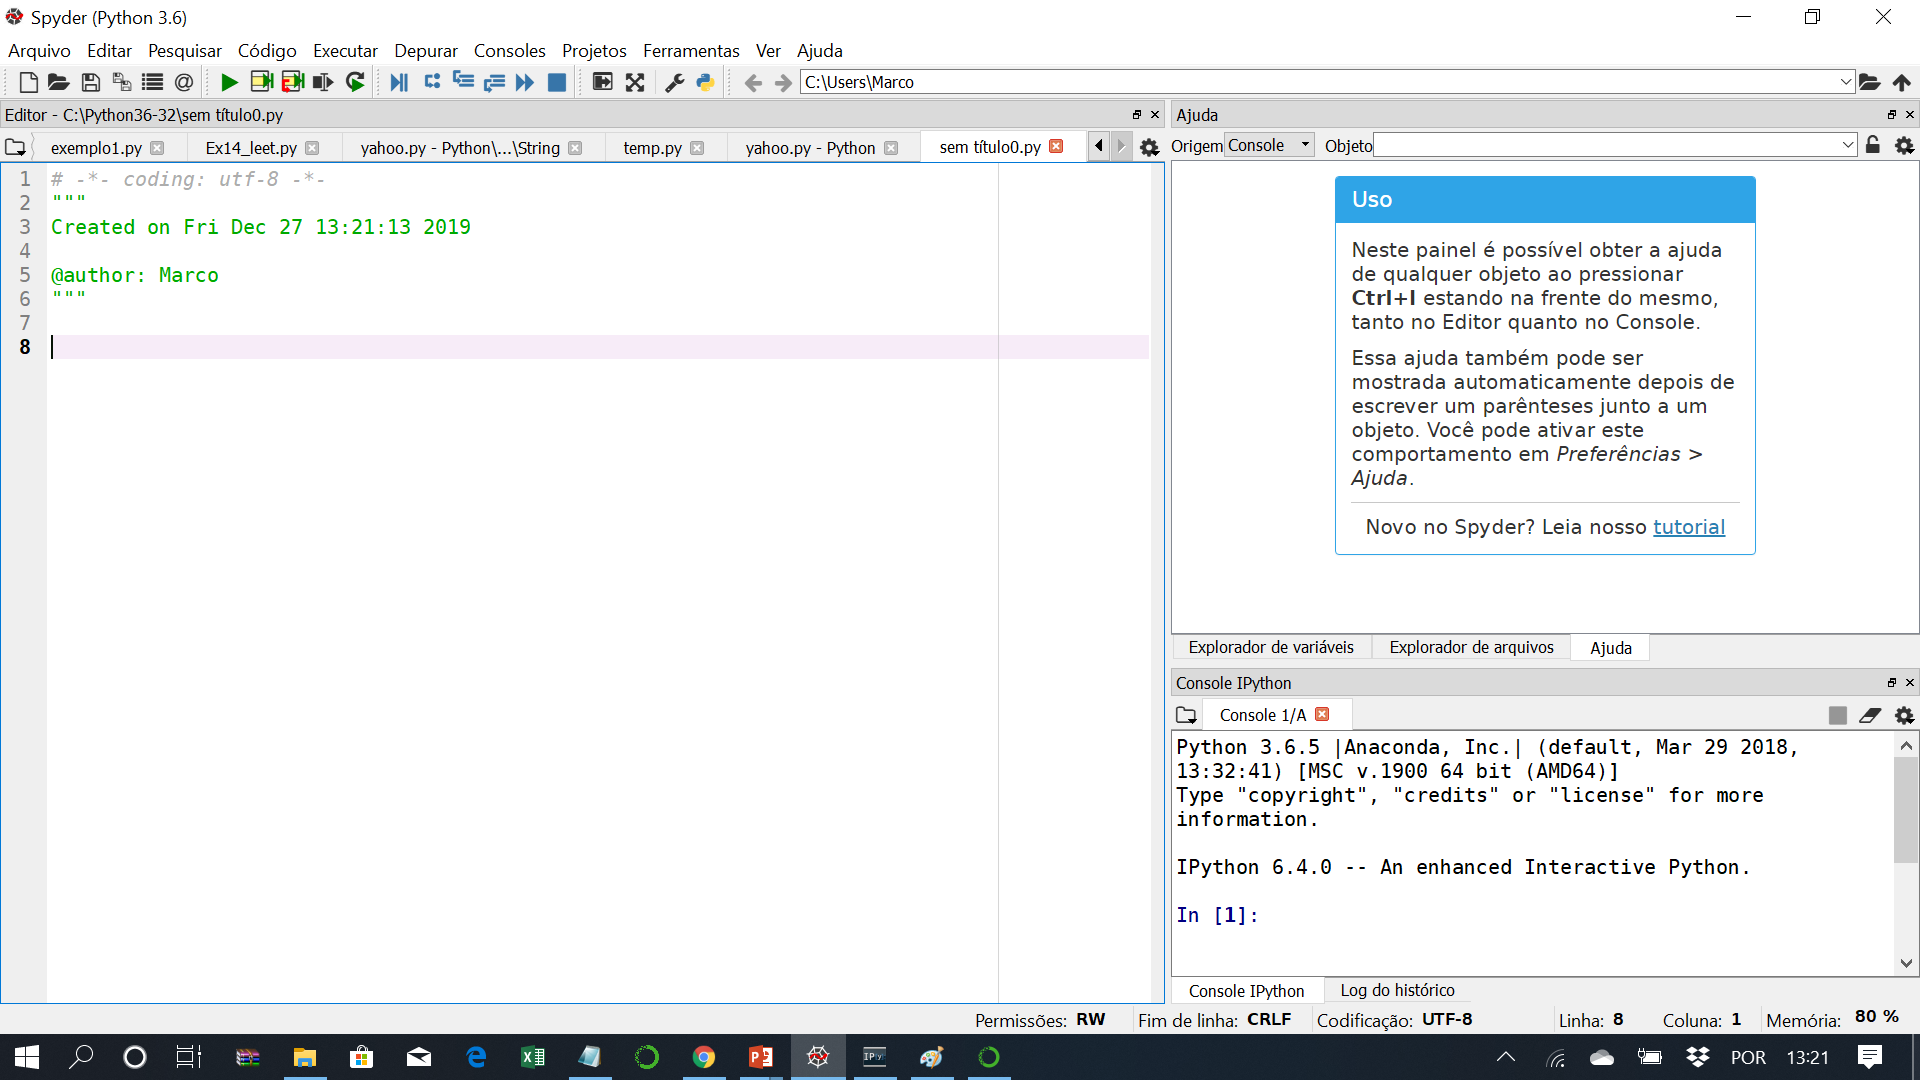This screenshot has width=1920, height=1080.
Task: Re-run the last script icon
Action: [355, 82]
